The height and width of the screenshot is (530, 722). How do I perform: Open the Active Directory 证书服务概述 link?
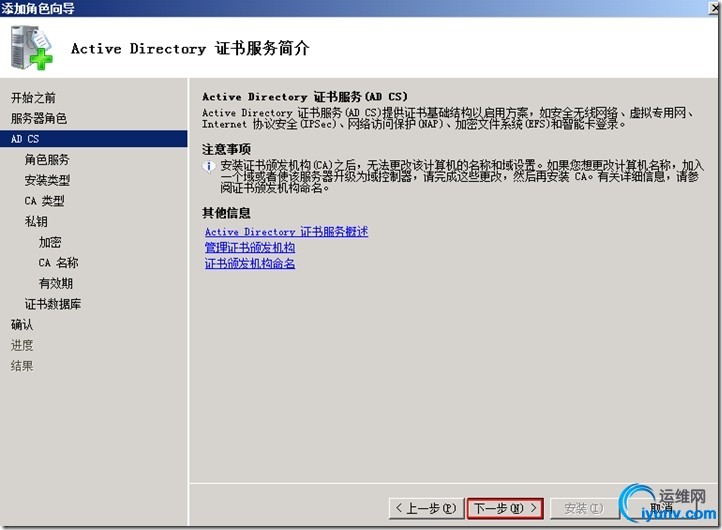click(286, 232)
